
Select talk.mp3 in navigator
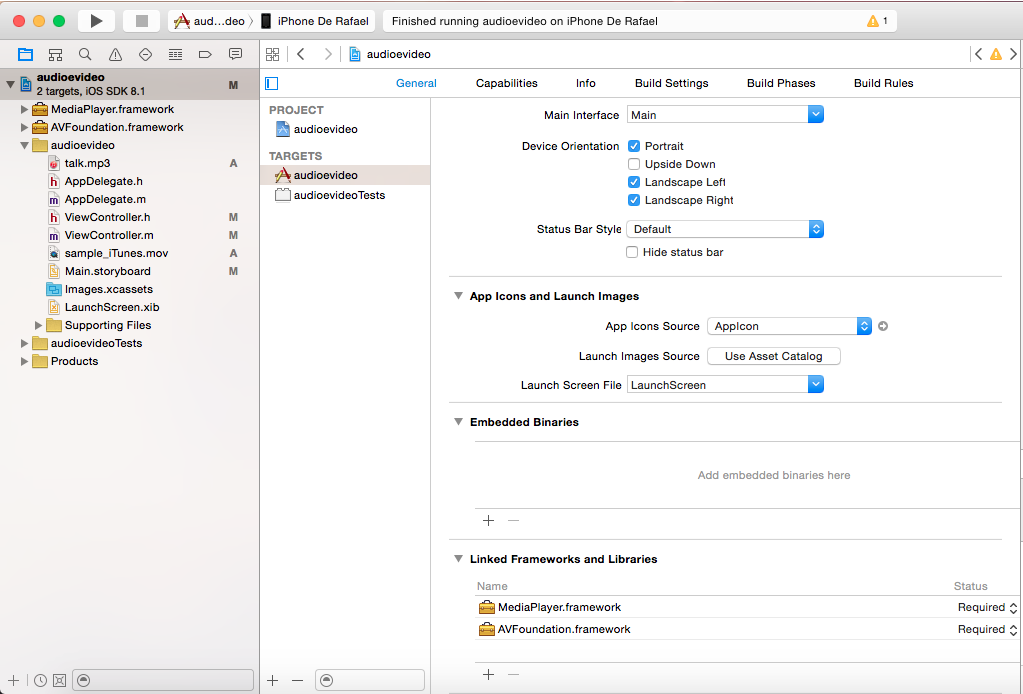(x=130, y=163)
